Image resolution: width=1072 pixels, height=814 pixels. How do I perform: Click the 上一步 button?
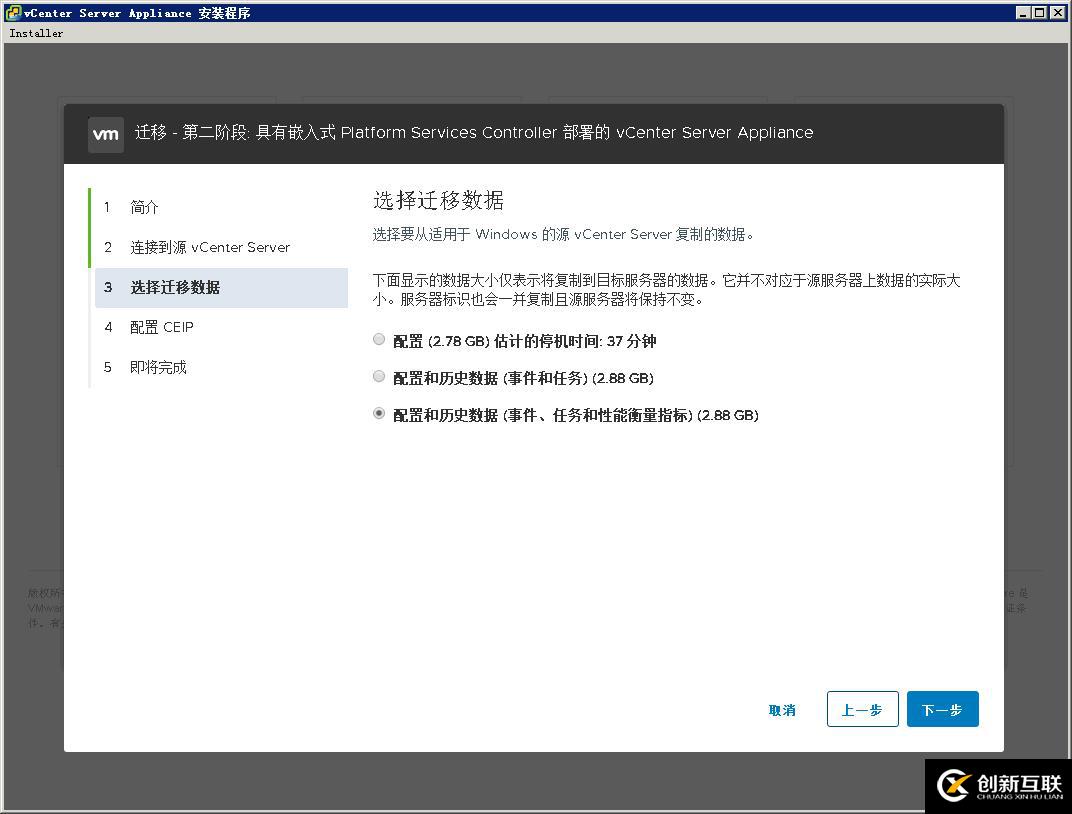pyautogui.click(x=862, y=709)
